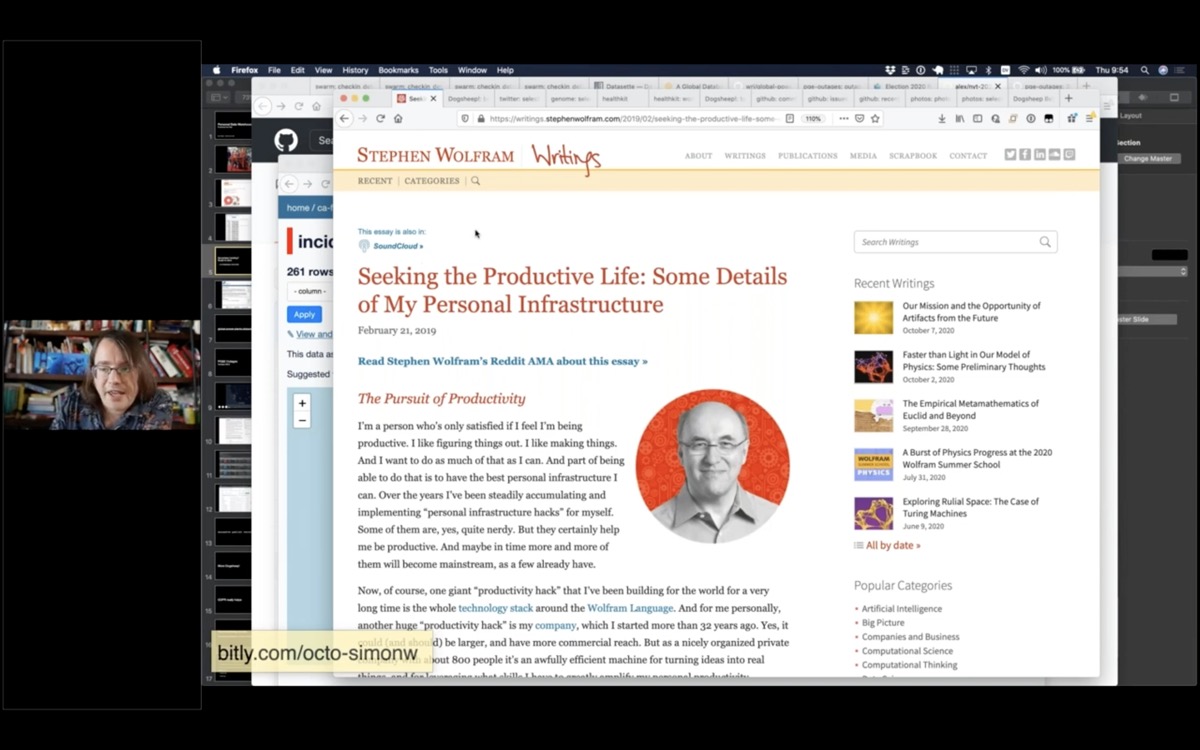The image size is (1200, 750).
Task: Click the RECENT link in the sub-navigation
Action: [375, 181]
